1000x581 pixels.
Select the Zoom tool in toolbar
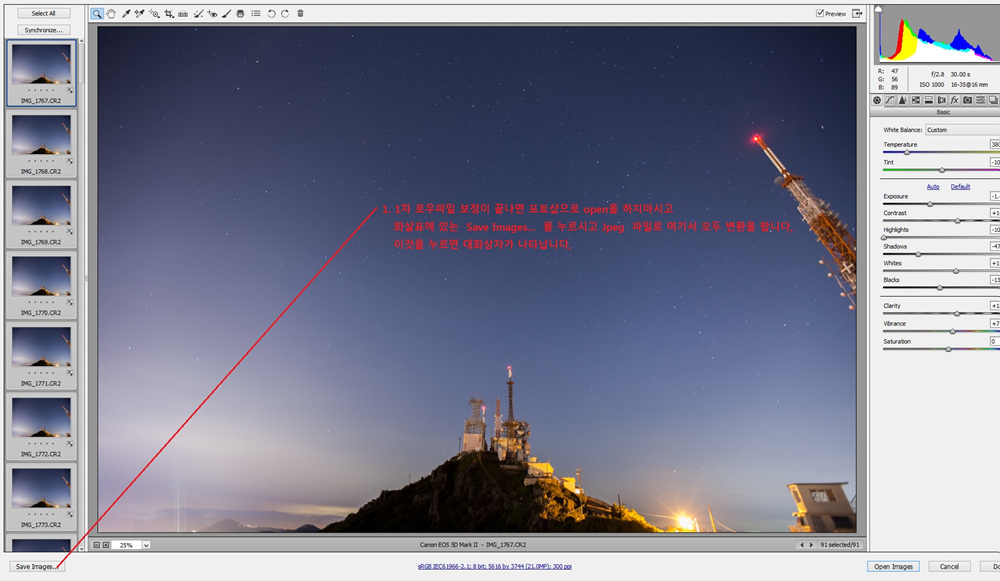96,14
